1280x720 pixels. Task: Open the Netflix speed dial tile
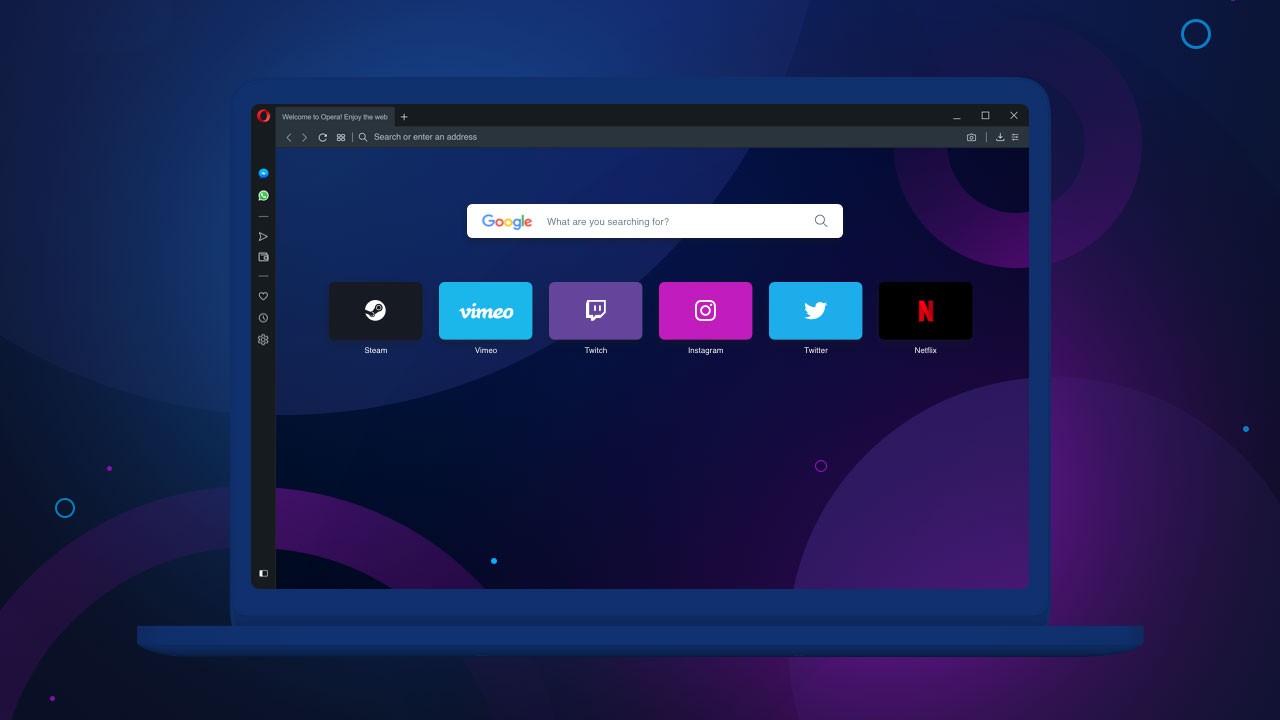point(926,311)
